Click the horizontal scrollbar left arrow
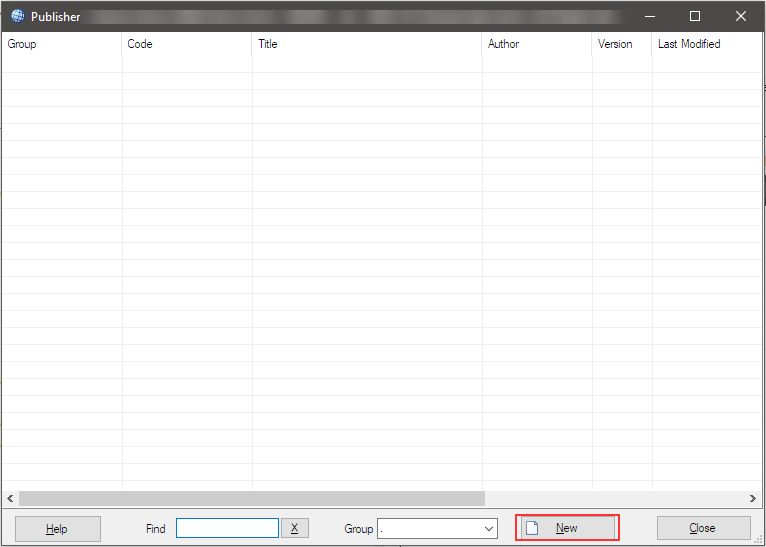 pos(10,499)
